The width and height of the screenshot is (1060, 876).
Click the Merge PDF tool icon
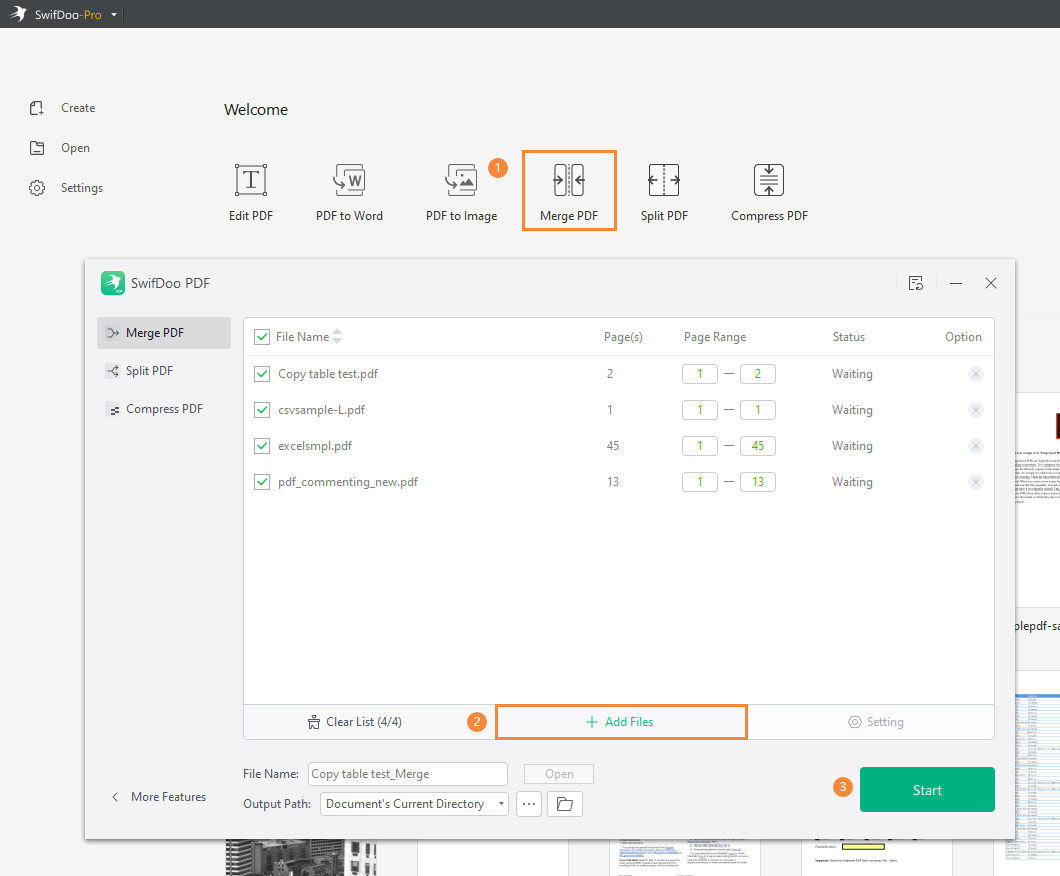(569, 180)
